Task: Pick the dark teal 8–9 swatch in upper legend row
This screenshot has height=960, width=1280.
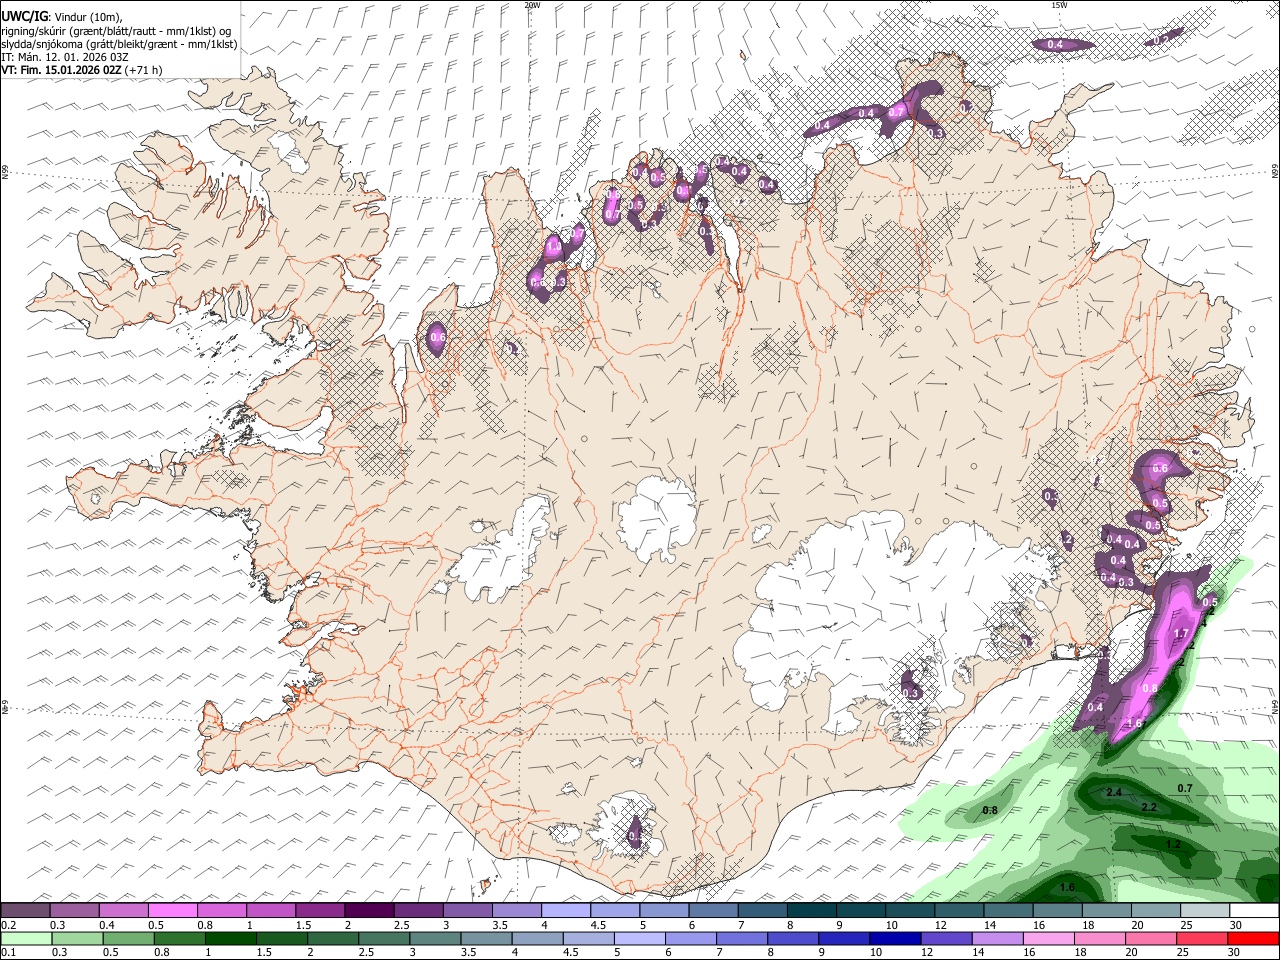Action: pyautogui.click(x=812, y=911)
